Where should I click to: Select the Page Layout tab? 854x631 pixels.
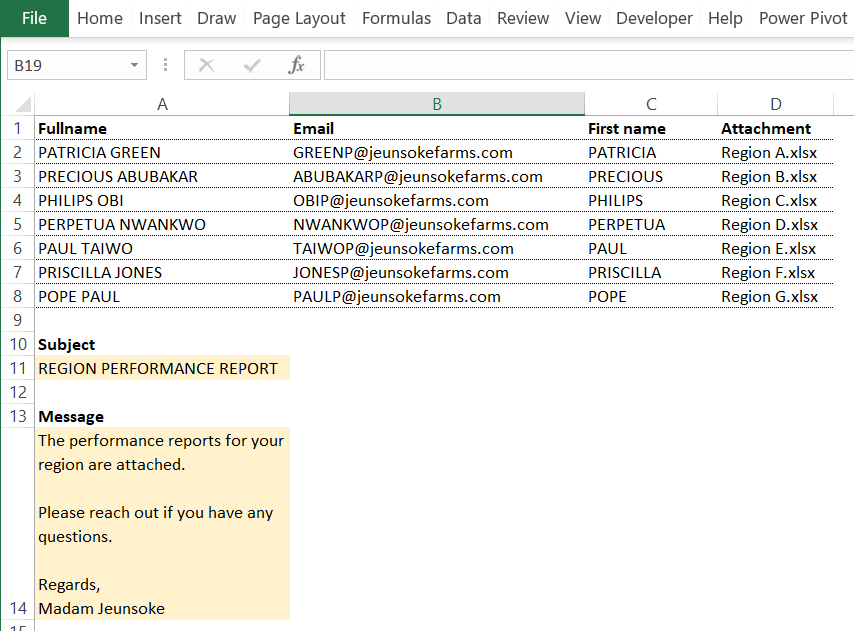pyautogui.click(x=299, y=18)
